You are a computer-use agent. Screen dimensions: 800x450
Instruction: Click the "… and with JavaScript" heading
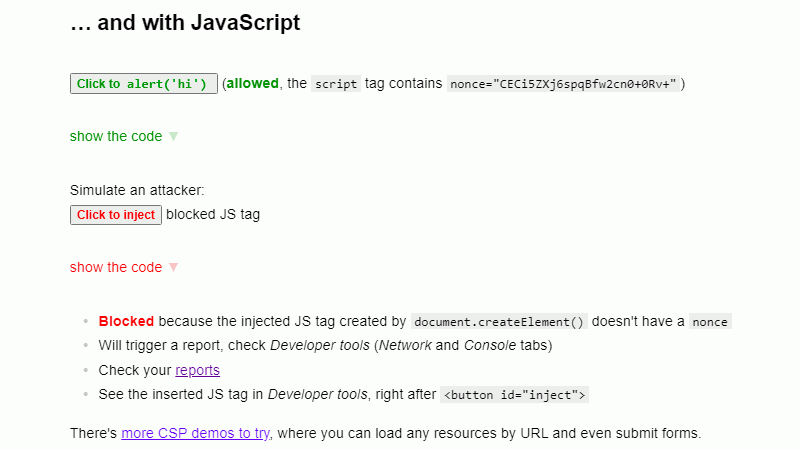(185, 23)
